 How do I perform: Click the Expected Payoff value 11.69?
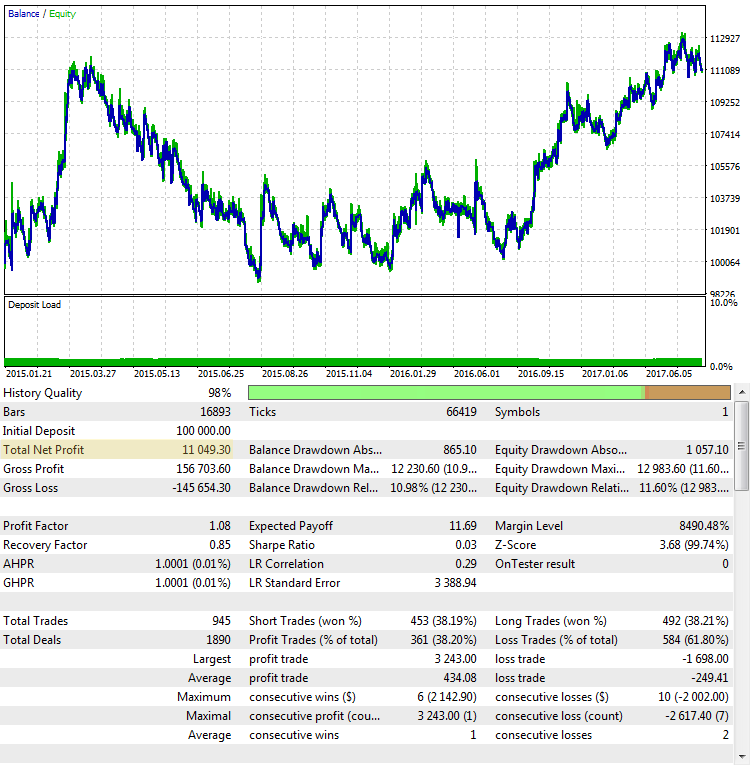pos(463,526)
